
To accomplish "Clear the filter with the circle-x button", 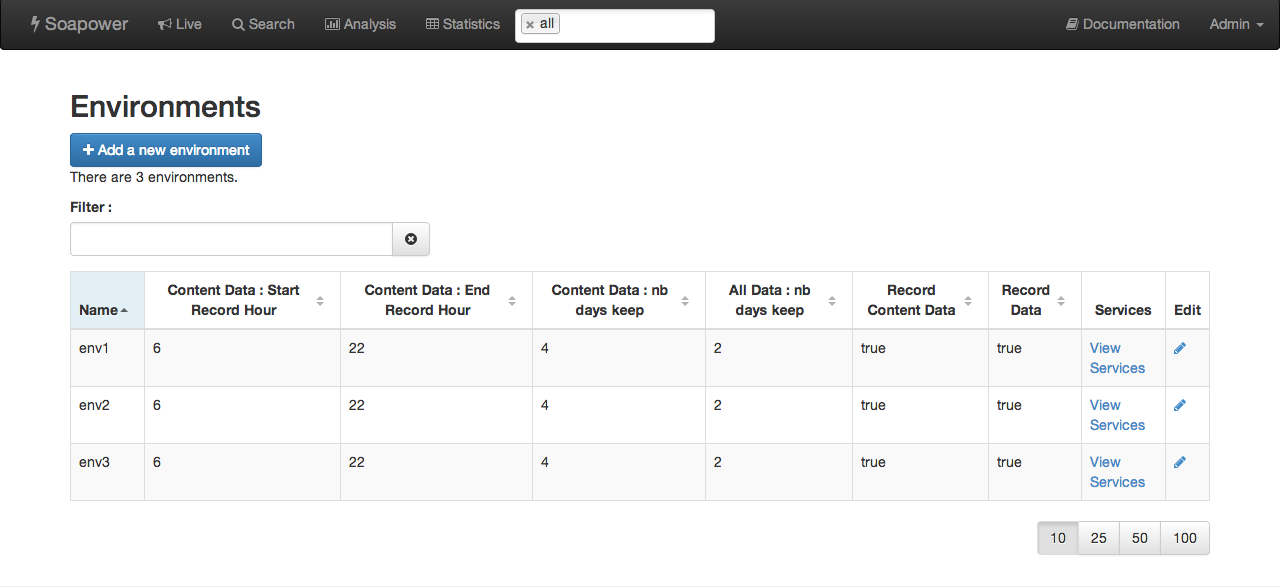I will (411, 239).
